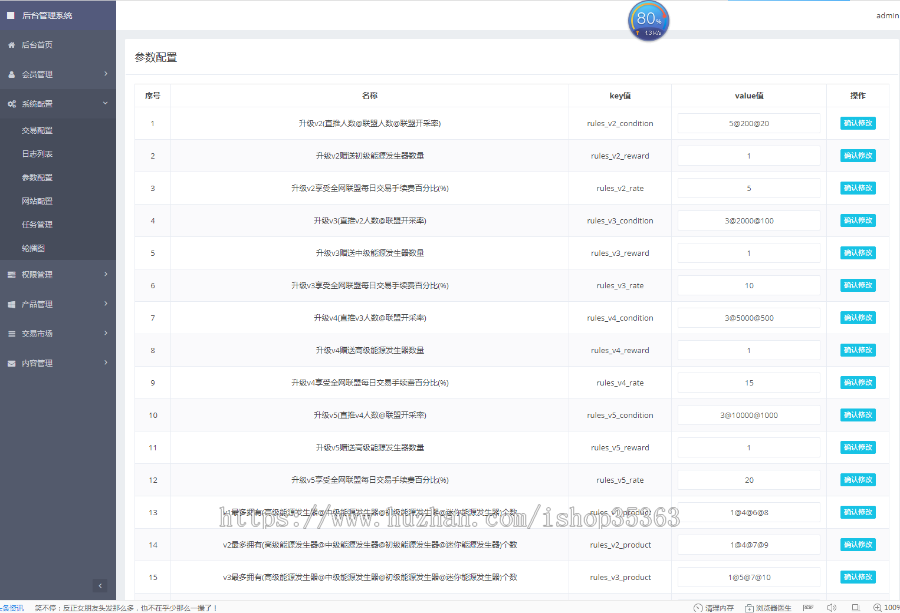
Task: Click 确认修改 for rules_v5_reward
Action: point(858,448)
